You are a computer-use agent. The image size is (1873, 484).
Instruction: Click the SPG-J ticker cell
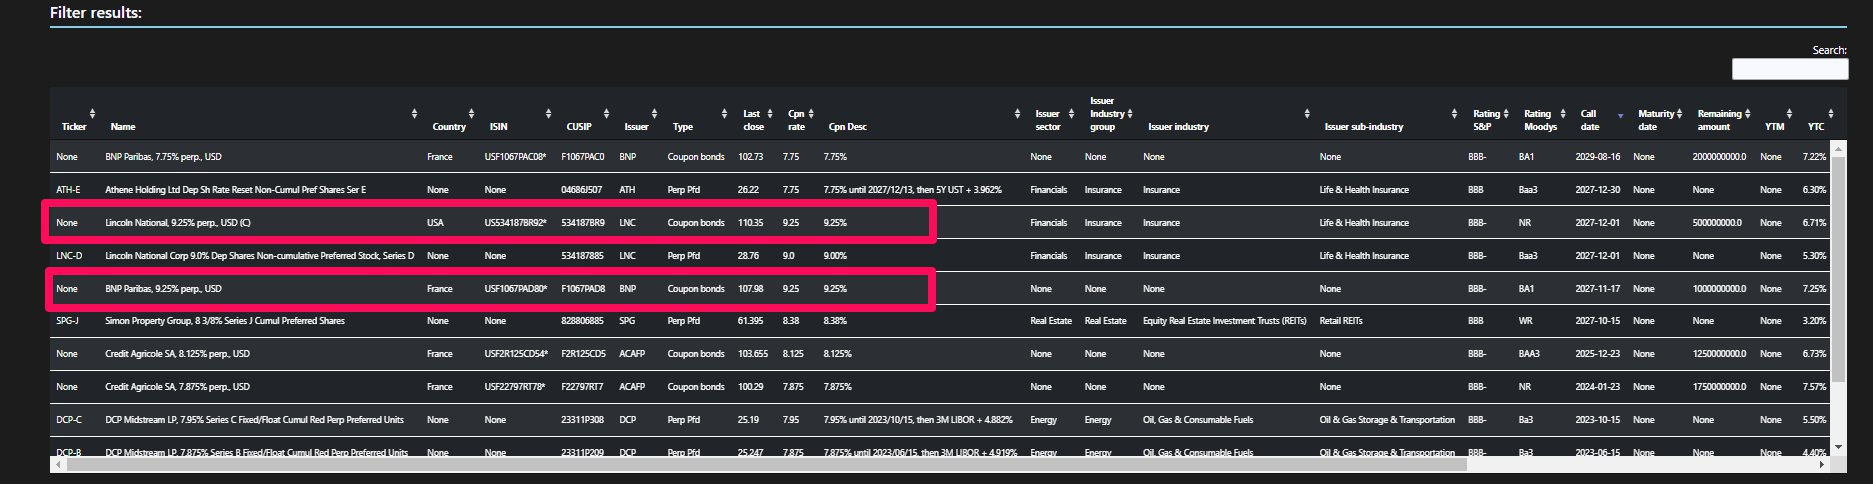pos(68,321)
